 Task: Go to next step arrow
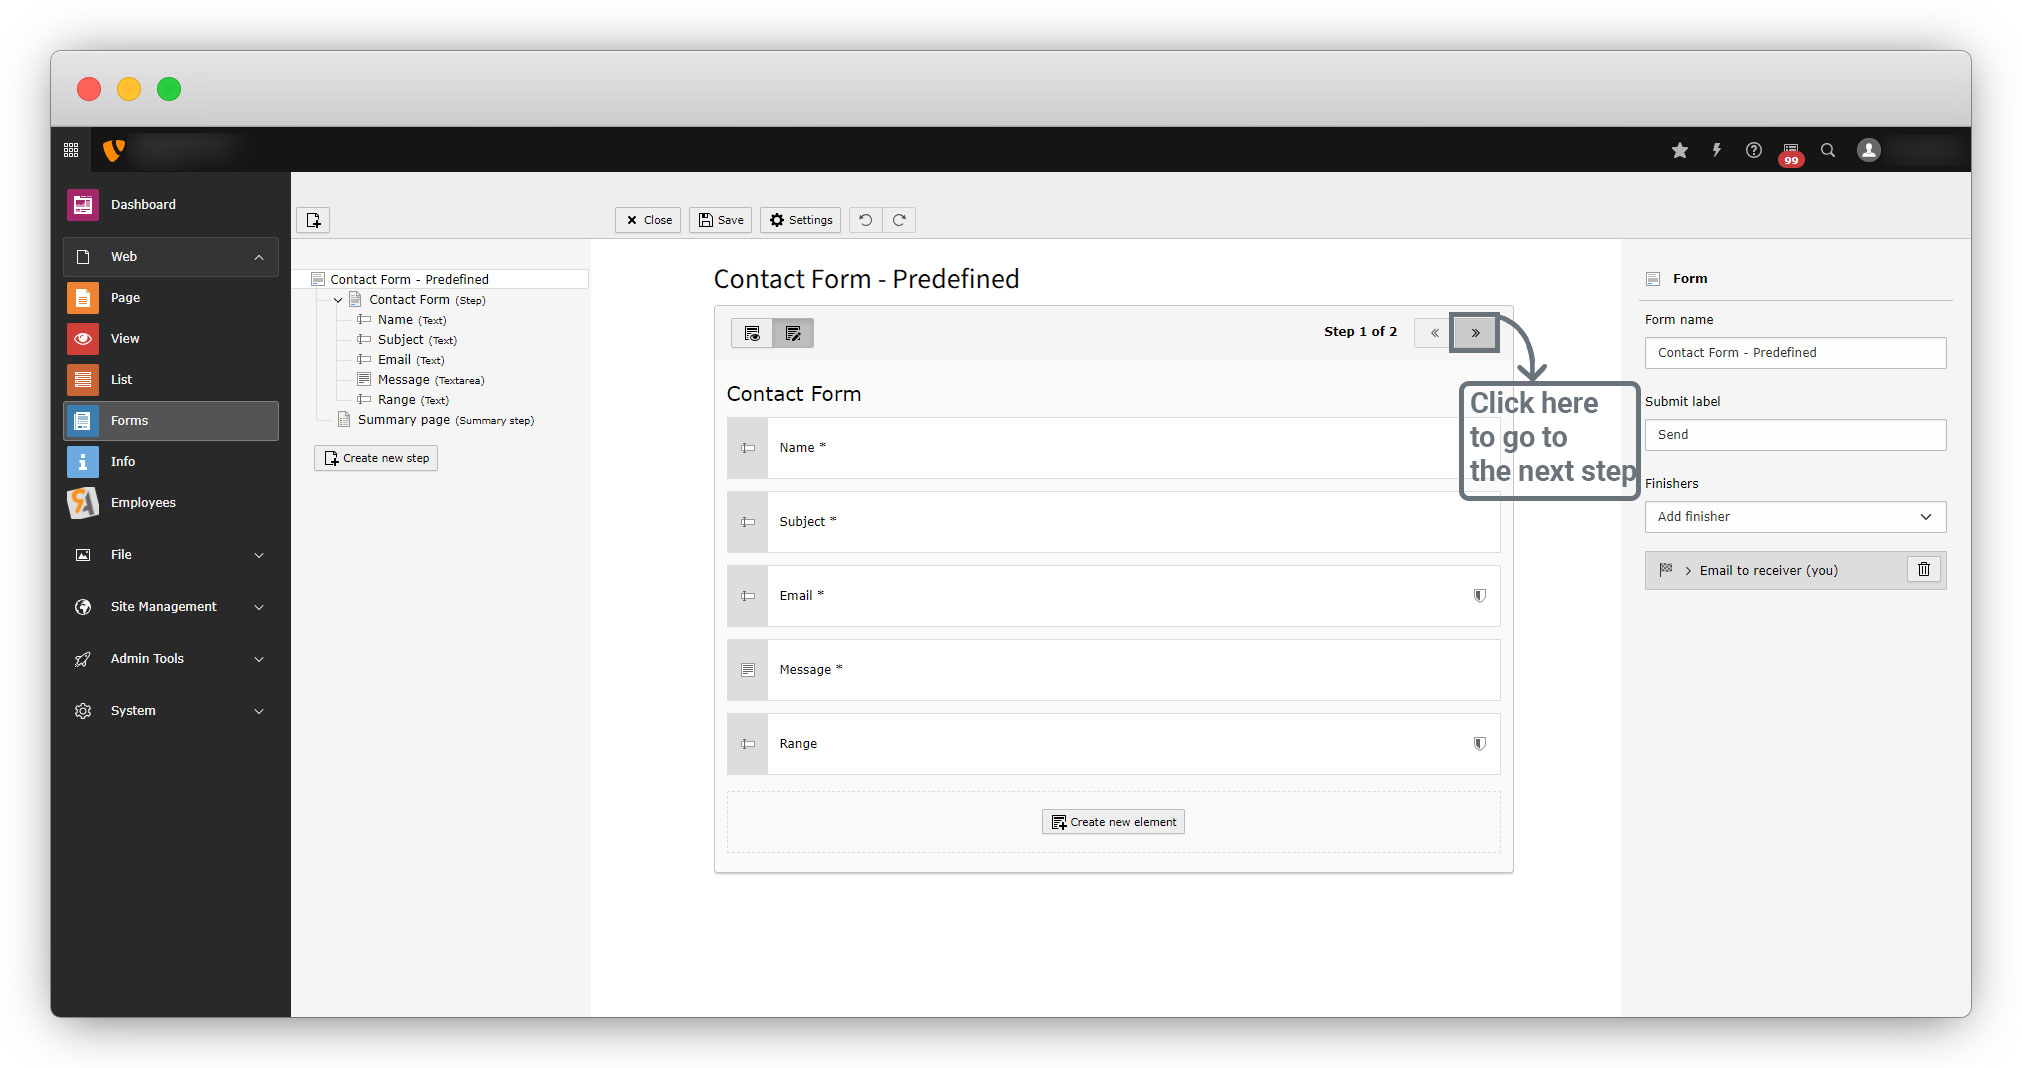(1475, 333)
